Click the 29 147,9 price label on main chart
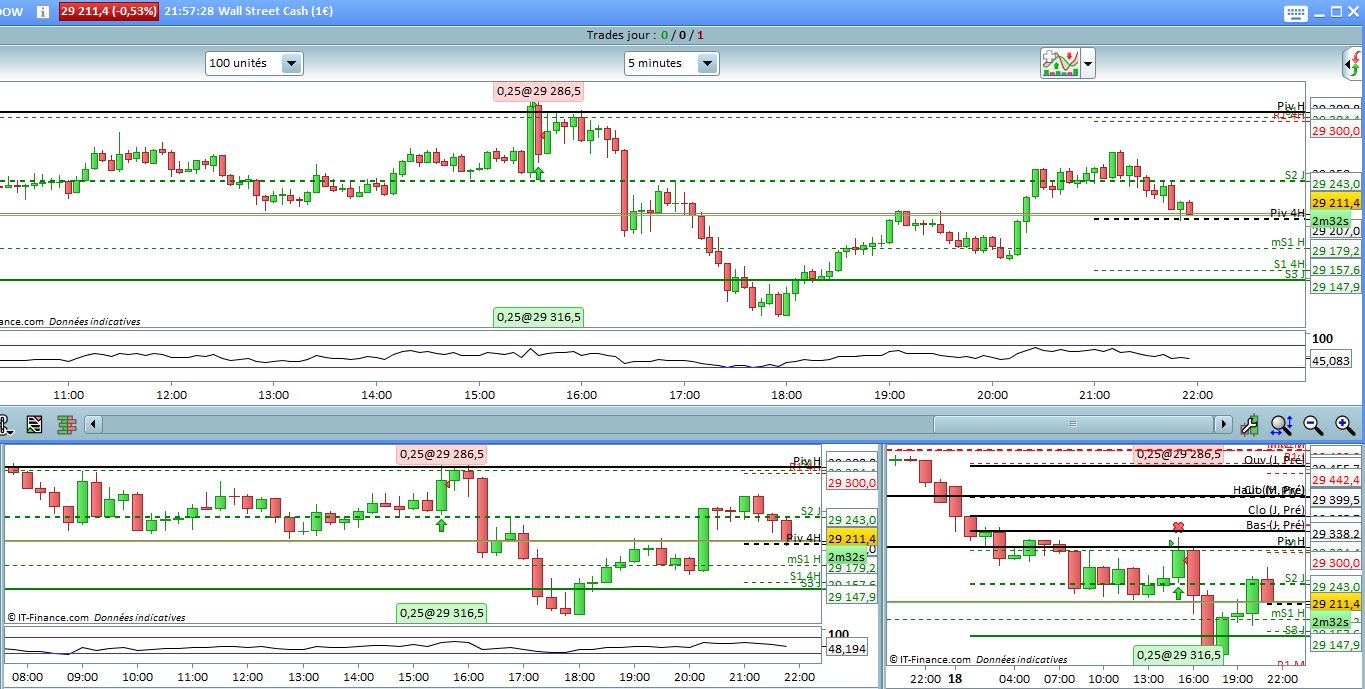The height and width of the screenshot is (689, 1365). [1336, 287]
